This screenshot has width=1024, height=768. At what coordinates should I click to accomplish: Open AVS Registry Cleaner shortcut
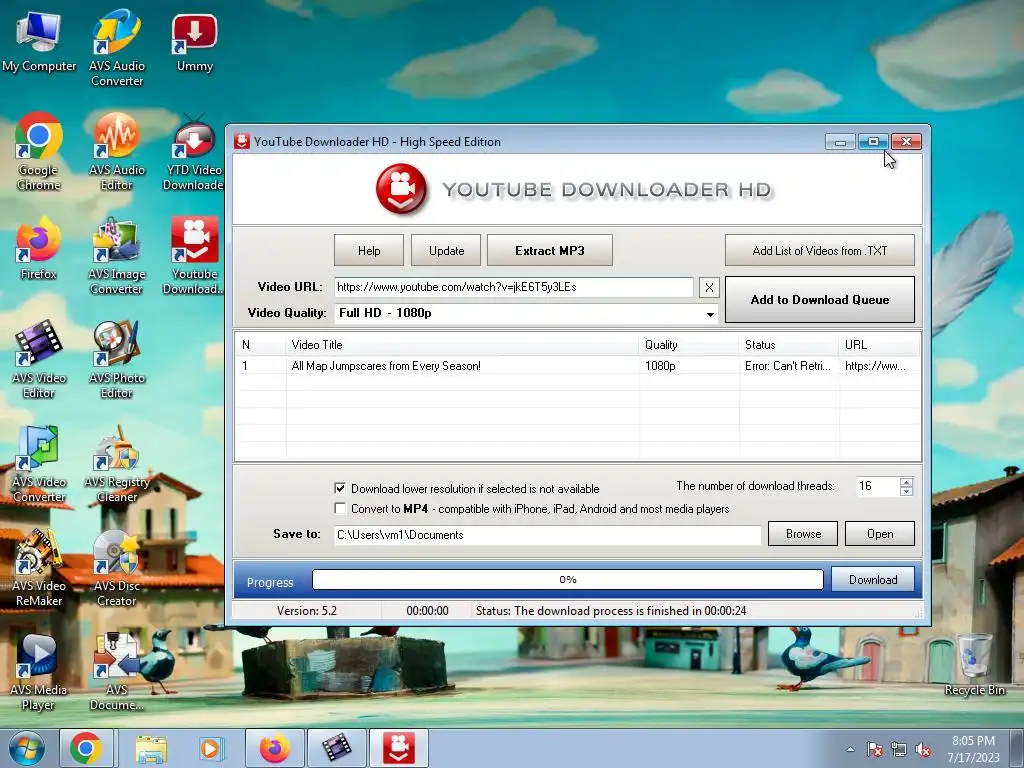tap(117, 464)
